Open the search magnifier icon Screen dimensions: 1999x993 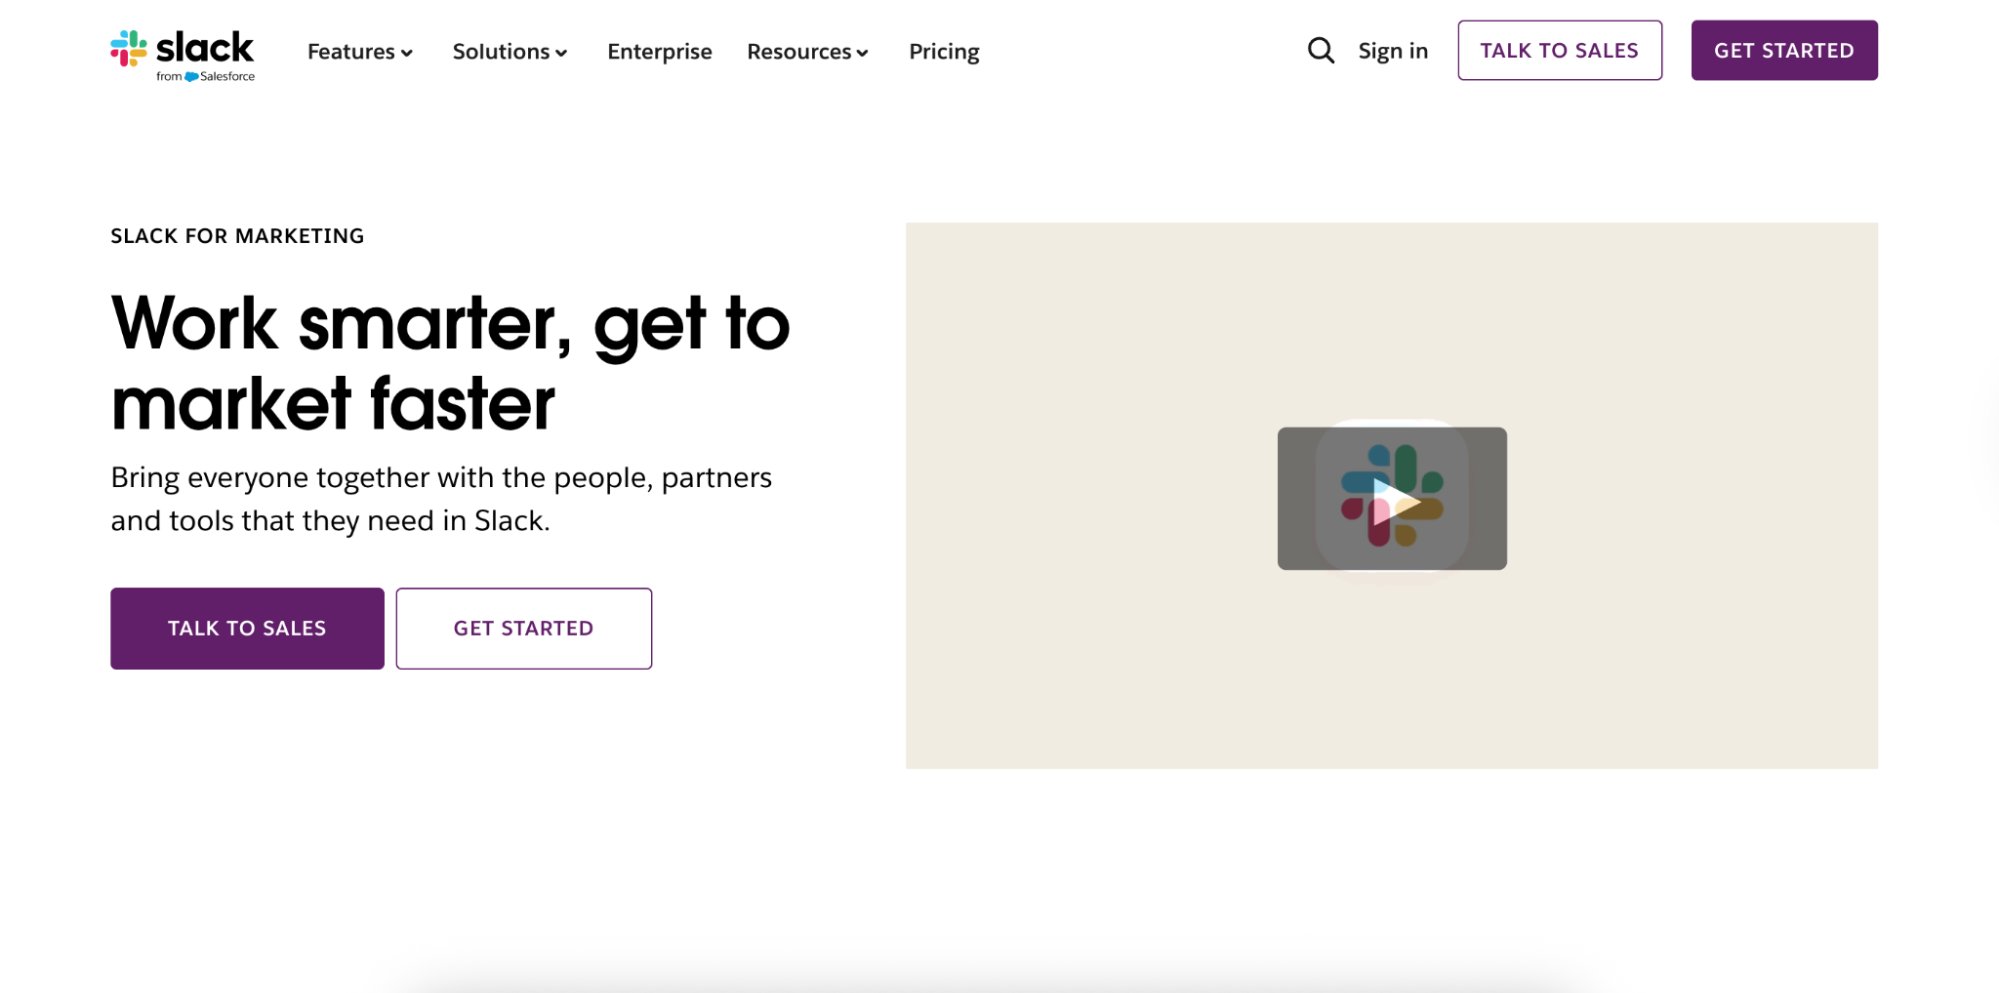[1320, 50]
